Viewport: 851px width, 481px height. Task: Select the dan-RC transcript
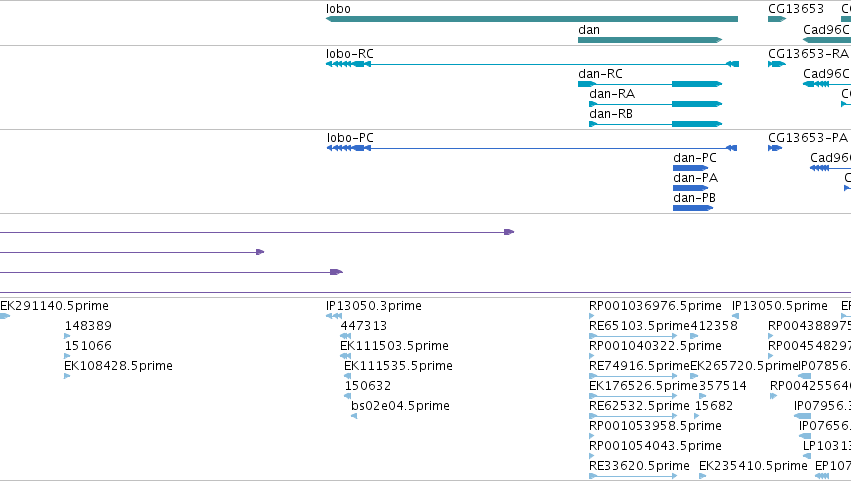click(650, 84)
